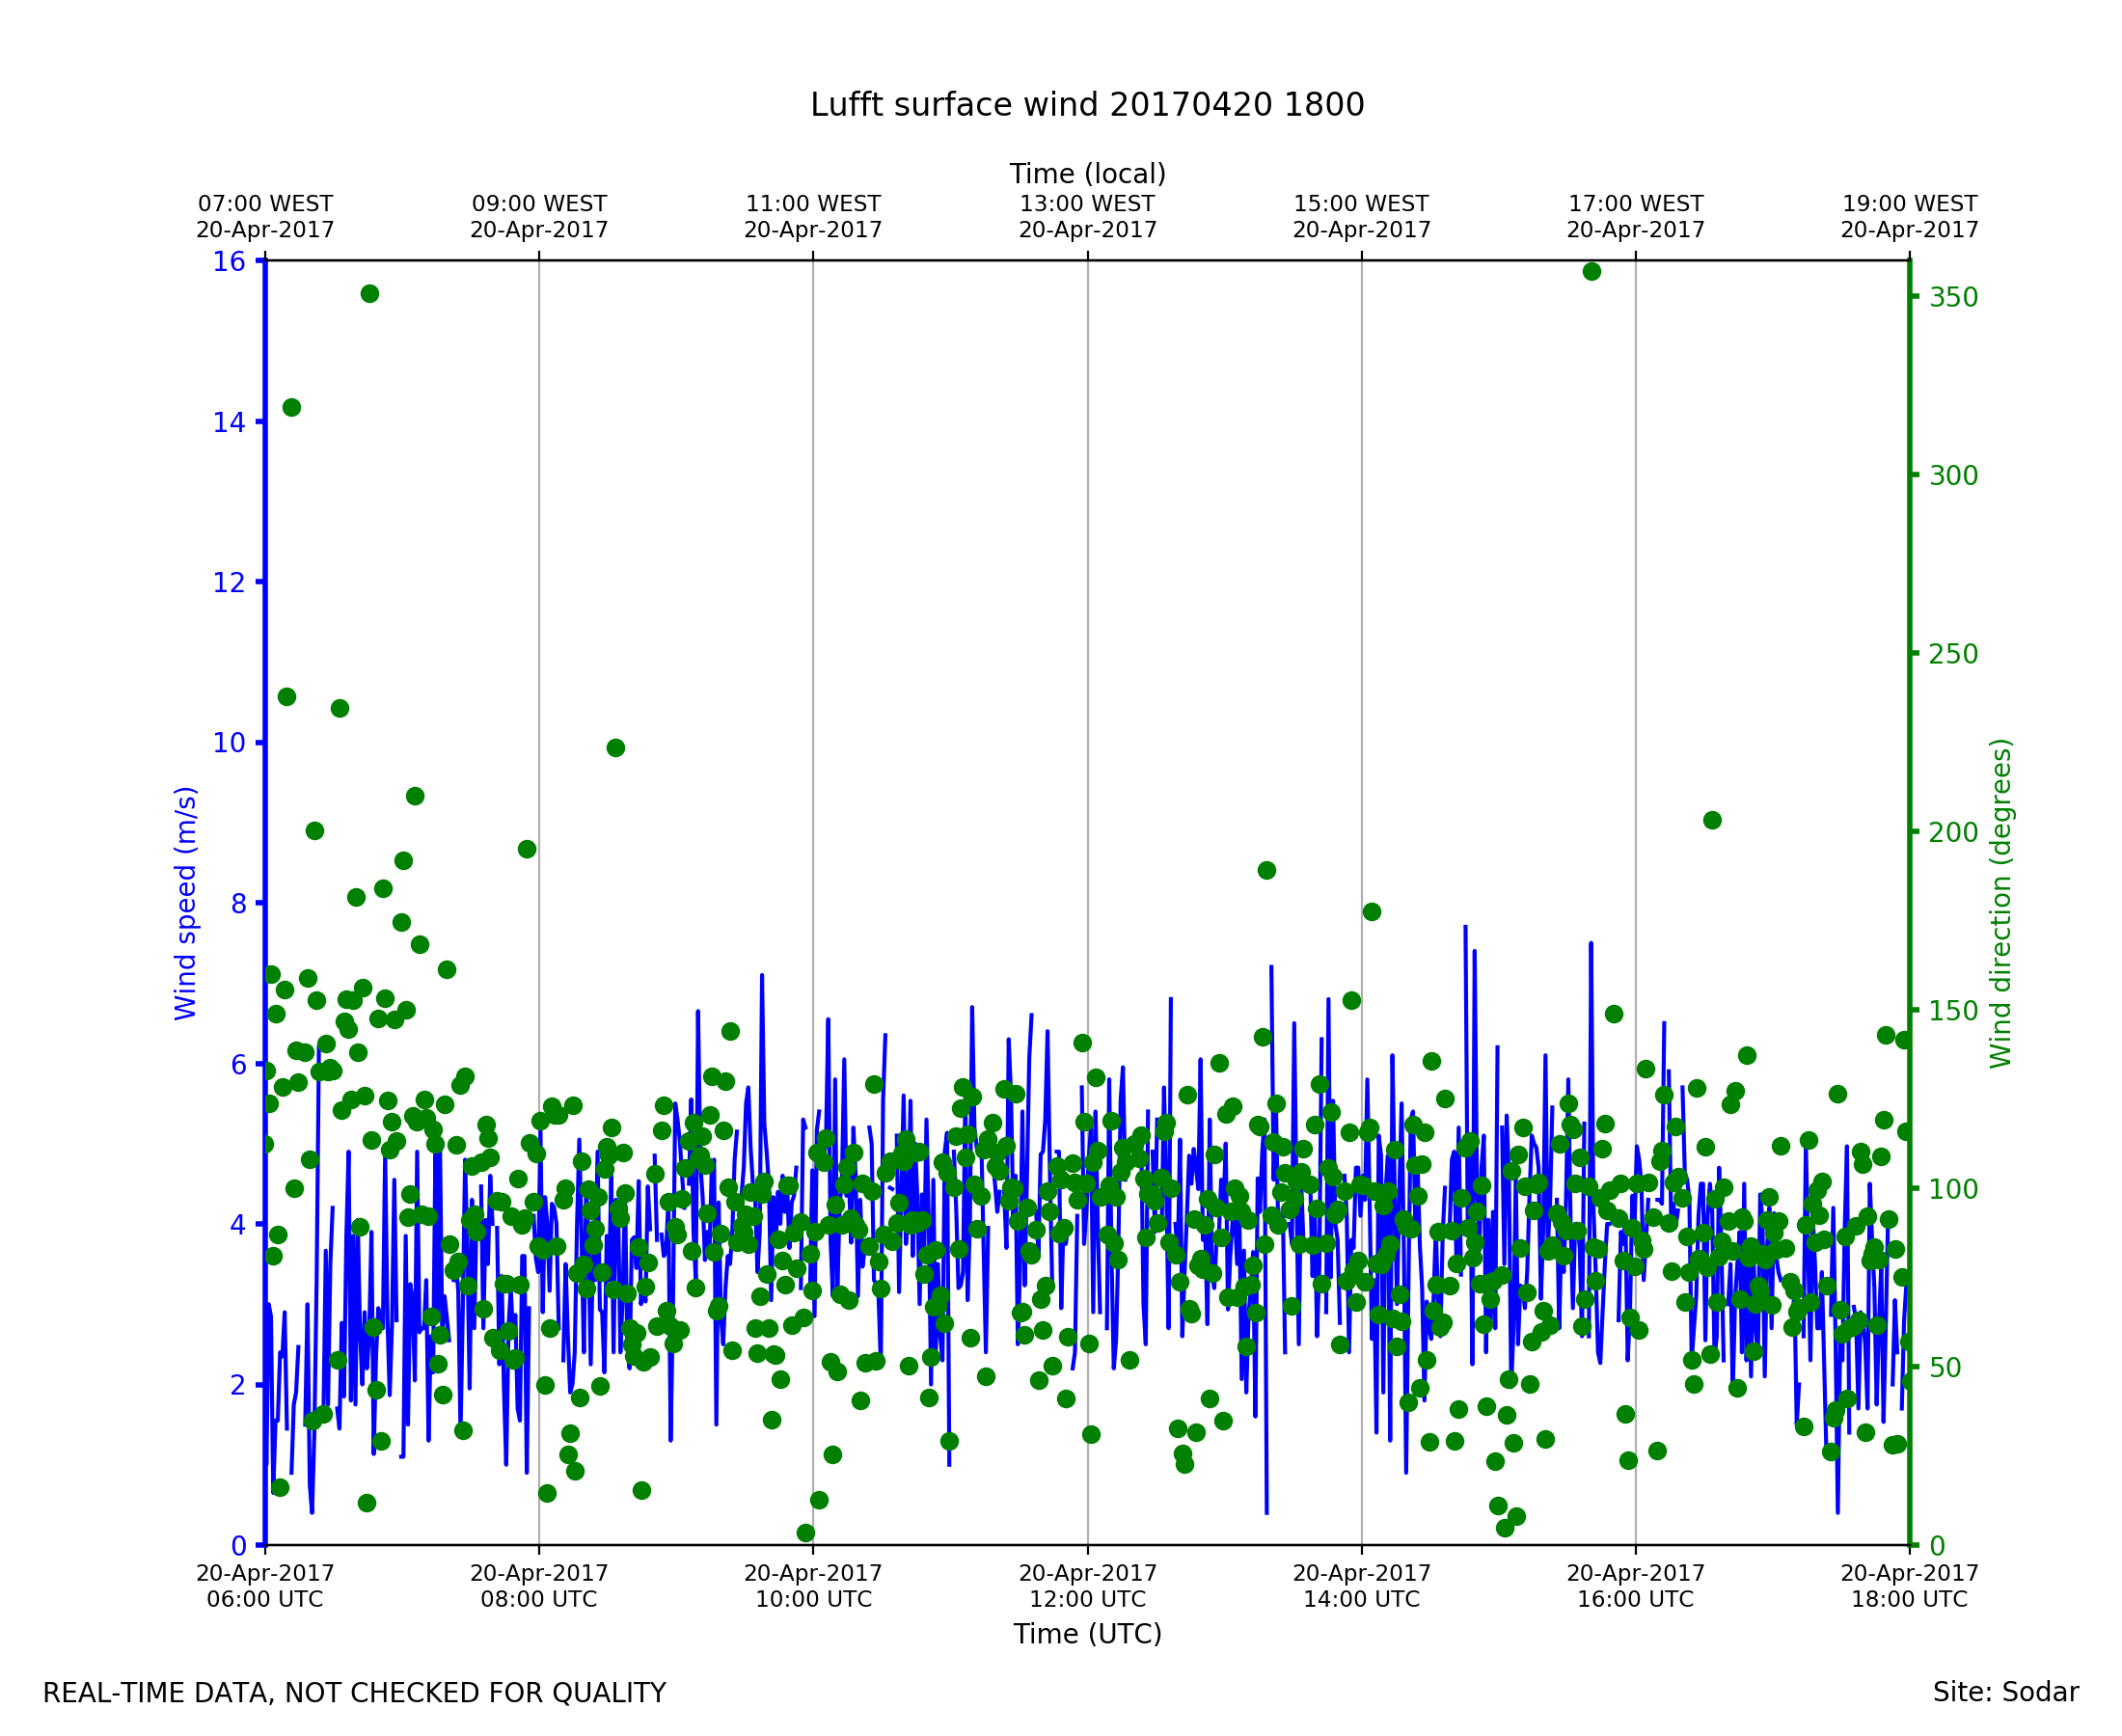Click the blue '16' wind speed tick
The height and width of the screenshot is (1736, 2122).
[228, 262]
